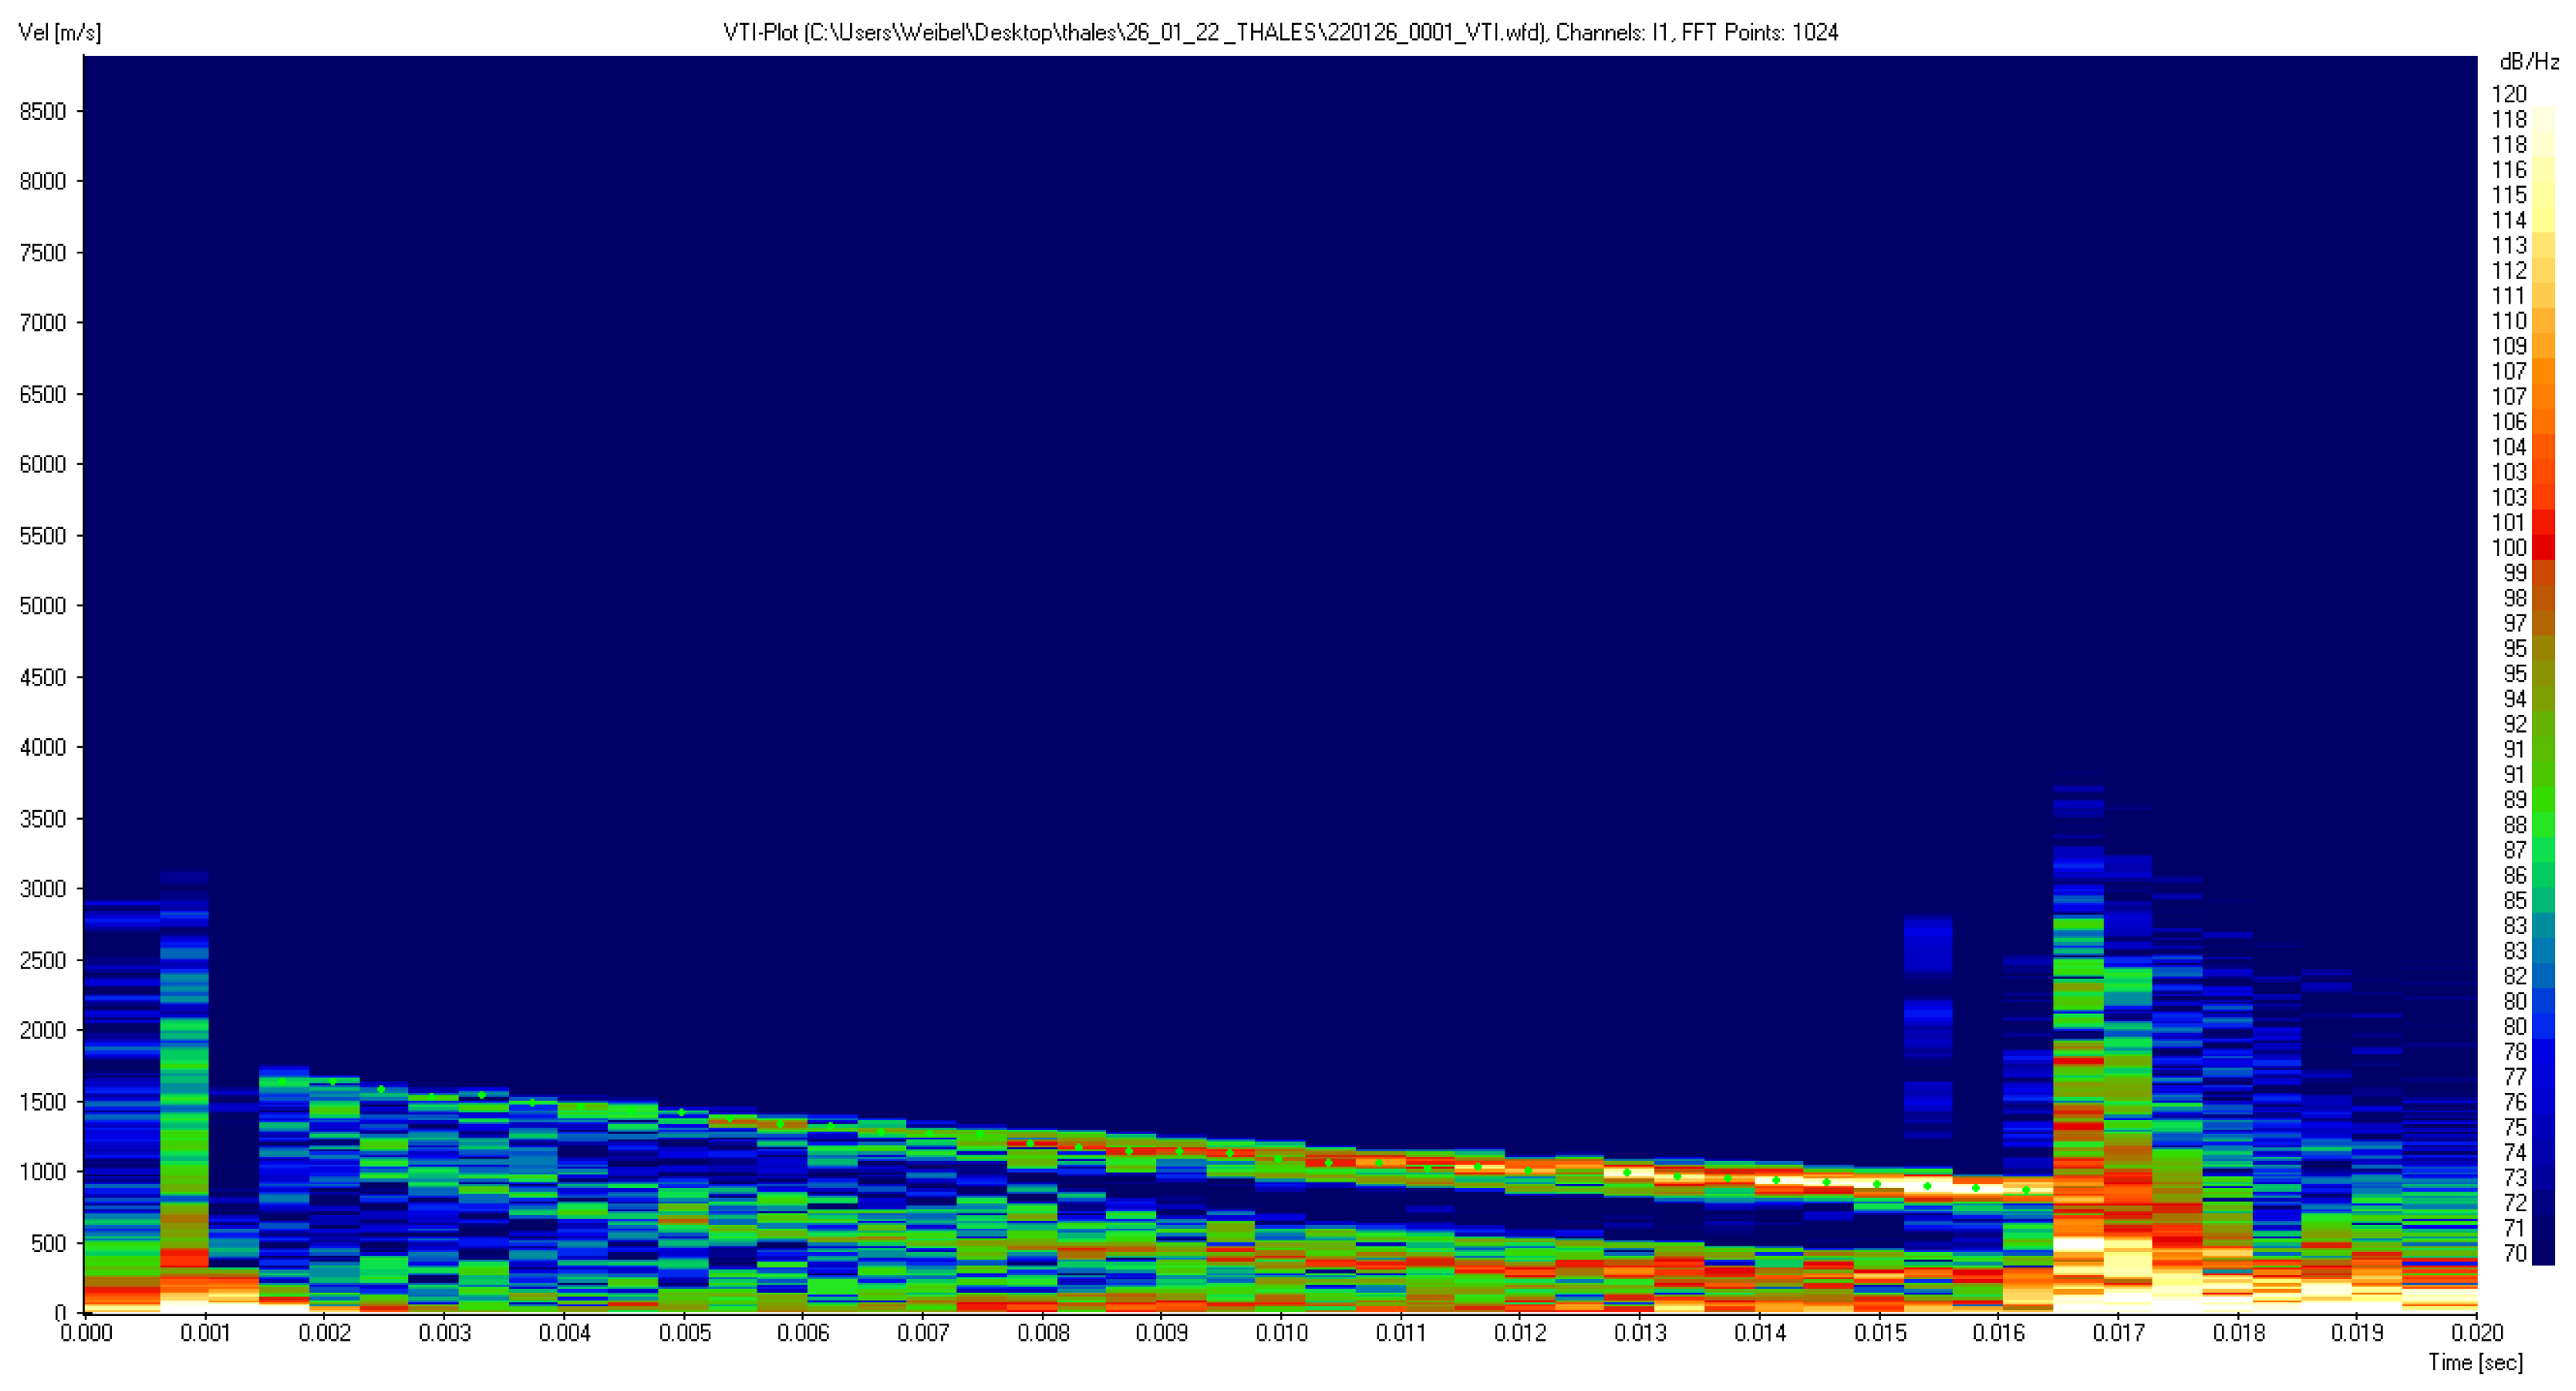The image size is (2576, 1391).
Task: Pick the orange 110 dB color swatch
Action: point(2544,321)
